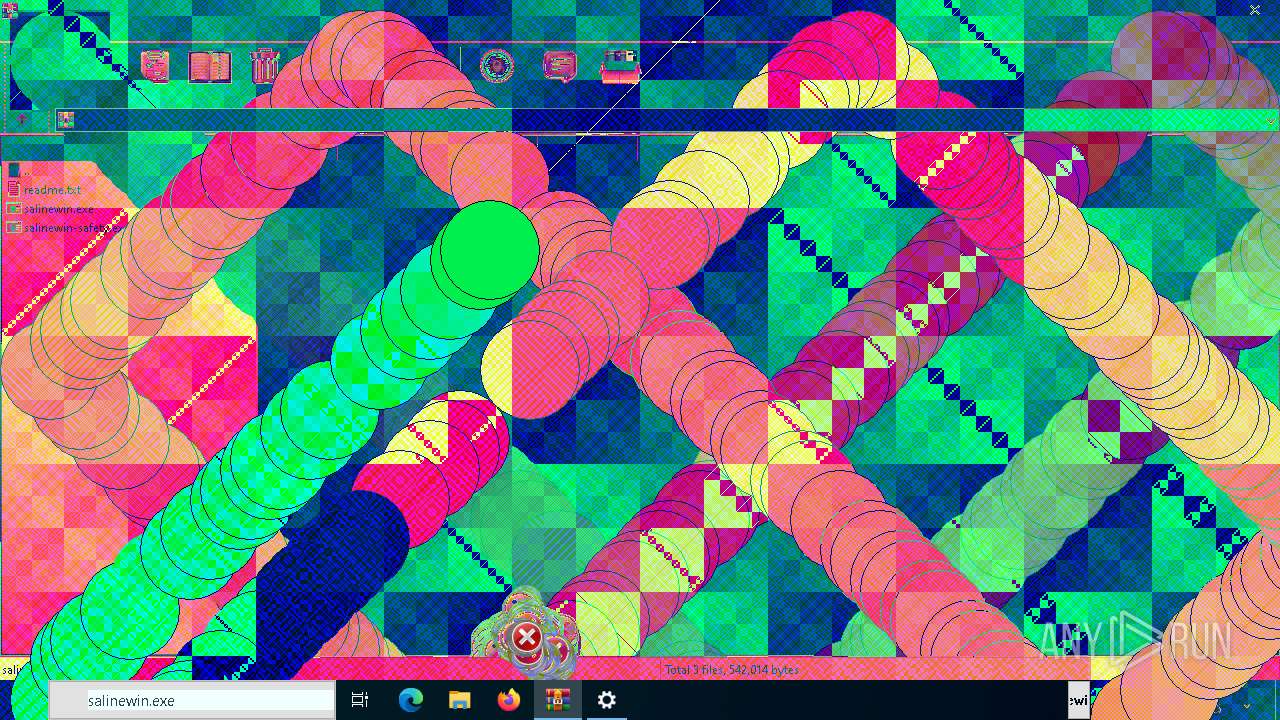
Task: Open File Explorer from the taskbar
Action: point(459,700)
